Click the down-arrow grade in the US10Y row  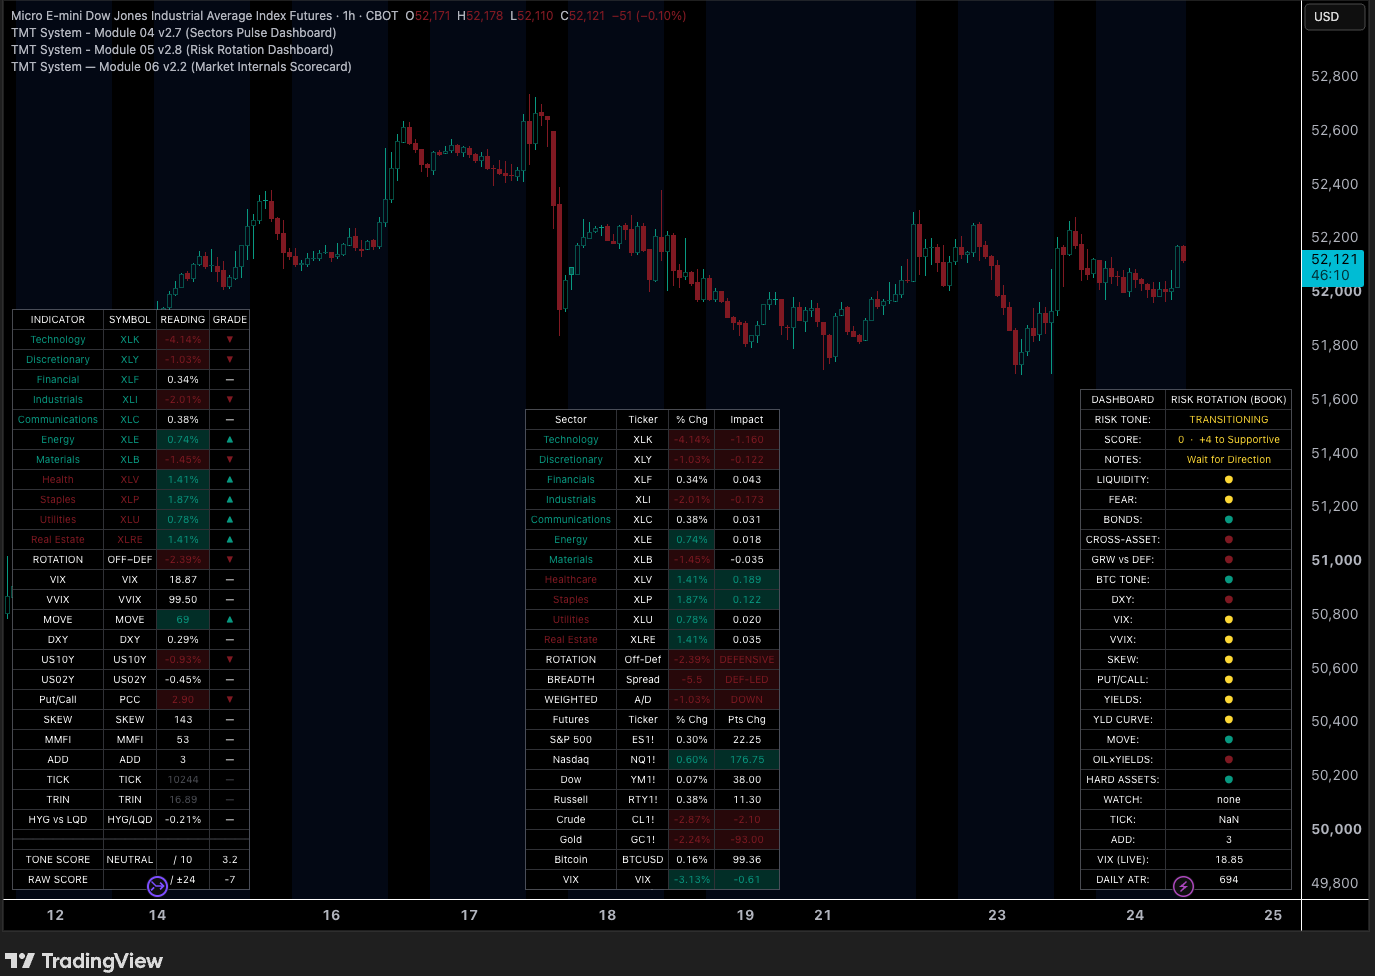coord(230,660)
